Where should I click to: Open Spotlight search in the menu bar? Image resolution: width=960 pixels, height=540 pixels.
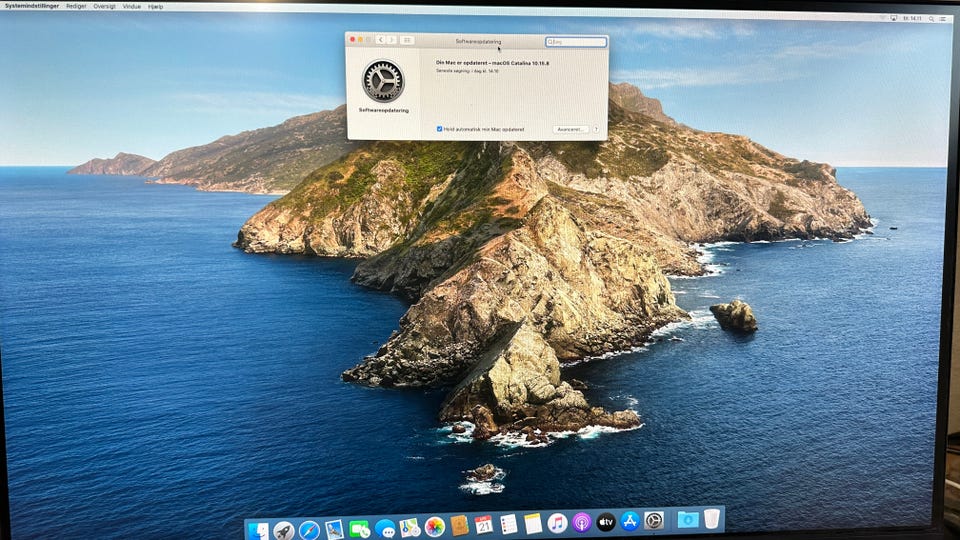pos(931,19)
